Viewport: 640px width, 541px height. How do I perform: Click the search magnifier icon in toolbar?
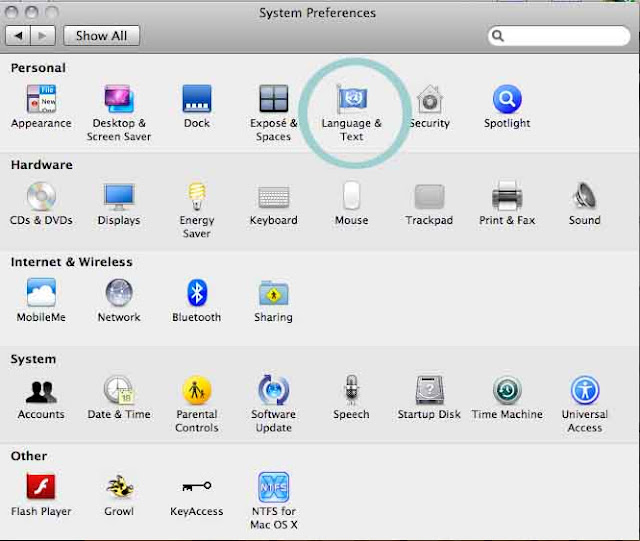tap(498, 36)
